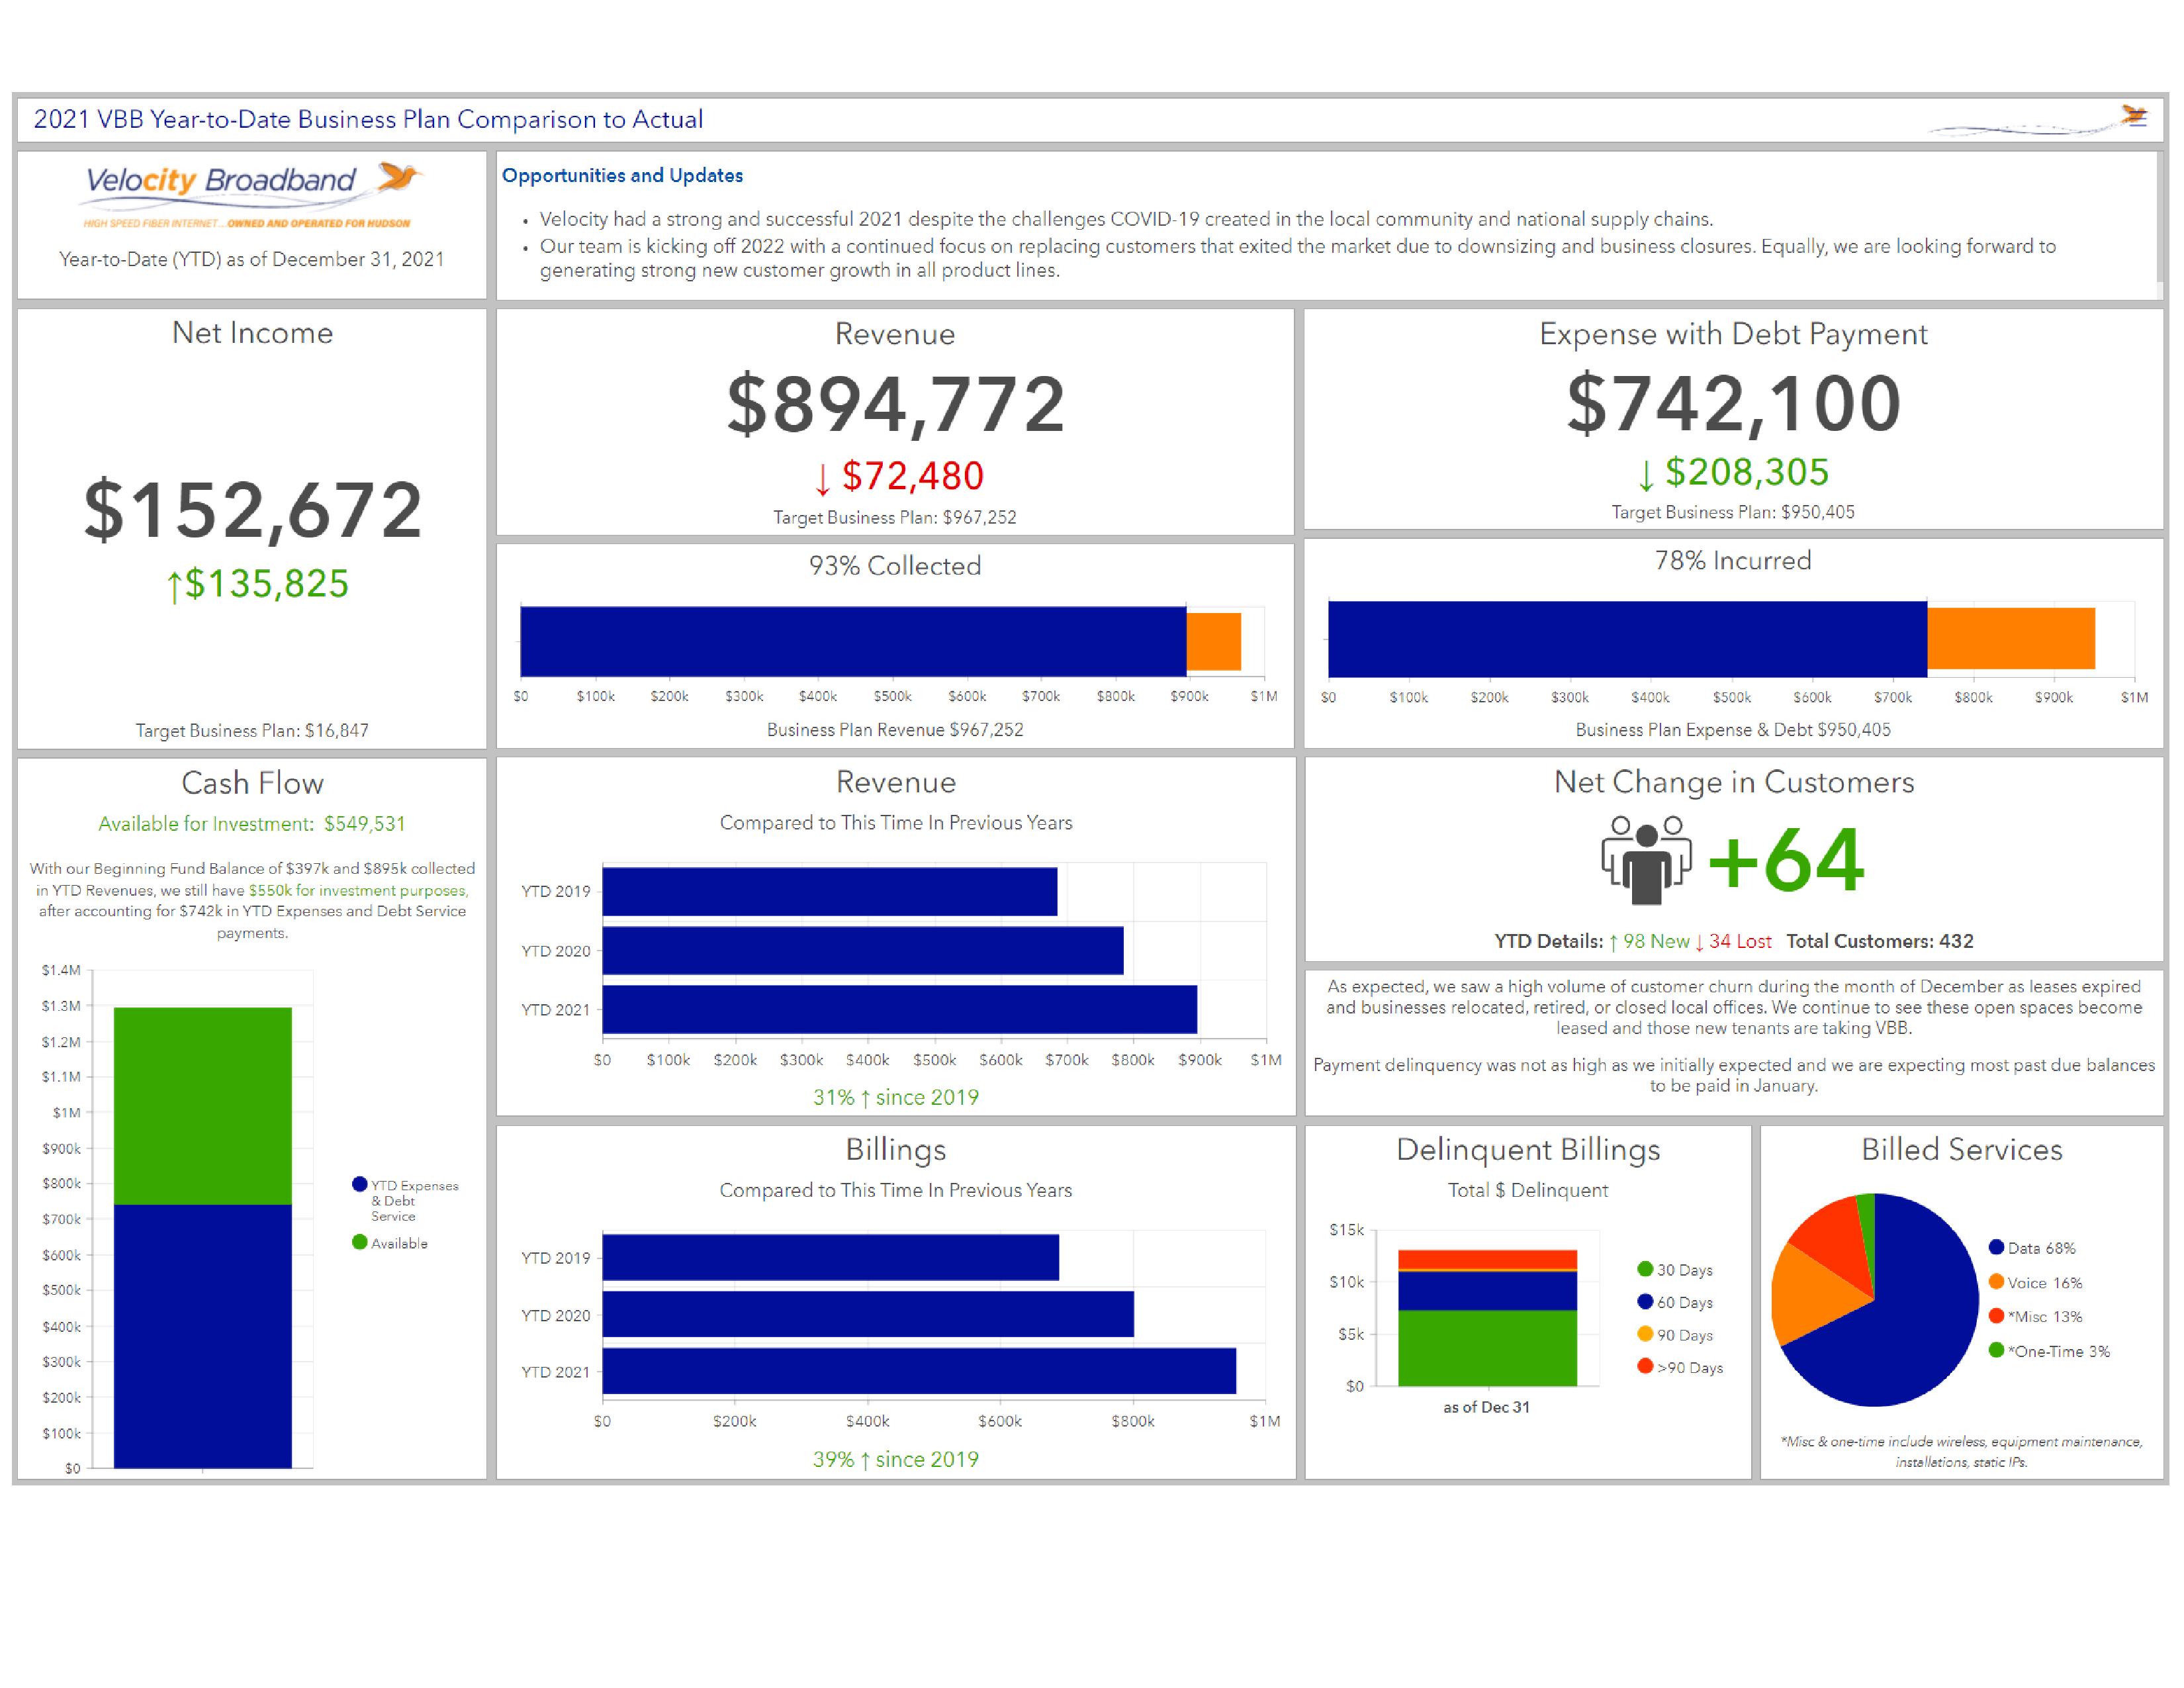
Task: Click '39% ↑ since 2019' under Billings chart
Action: click(896, 1459)
